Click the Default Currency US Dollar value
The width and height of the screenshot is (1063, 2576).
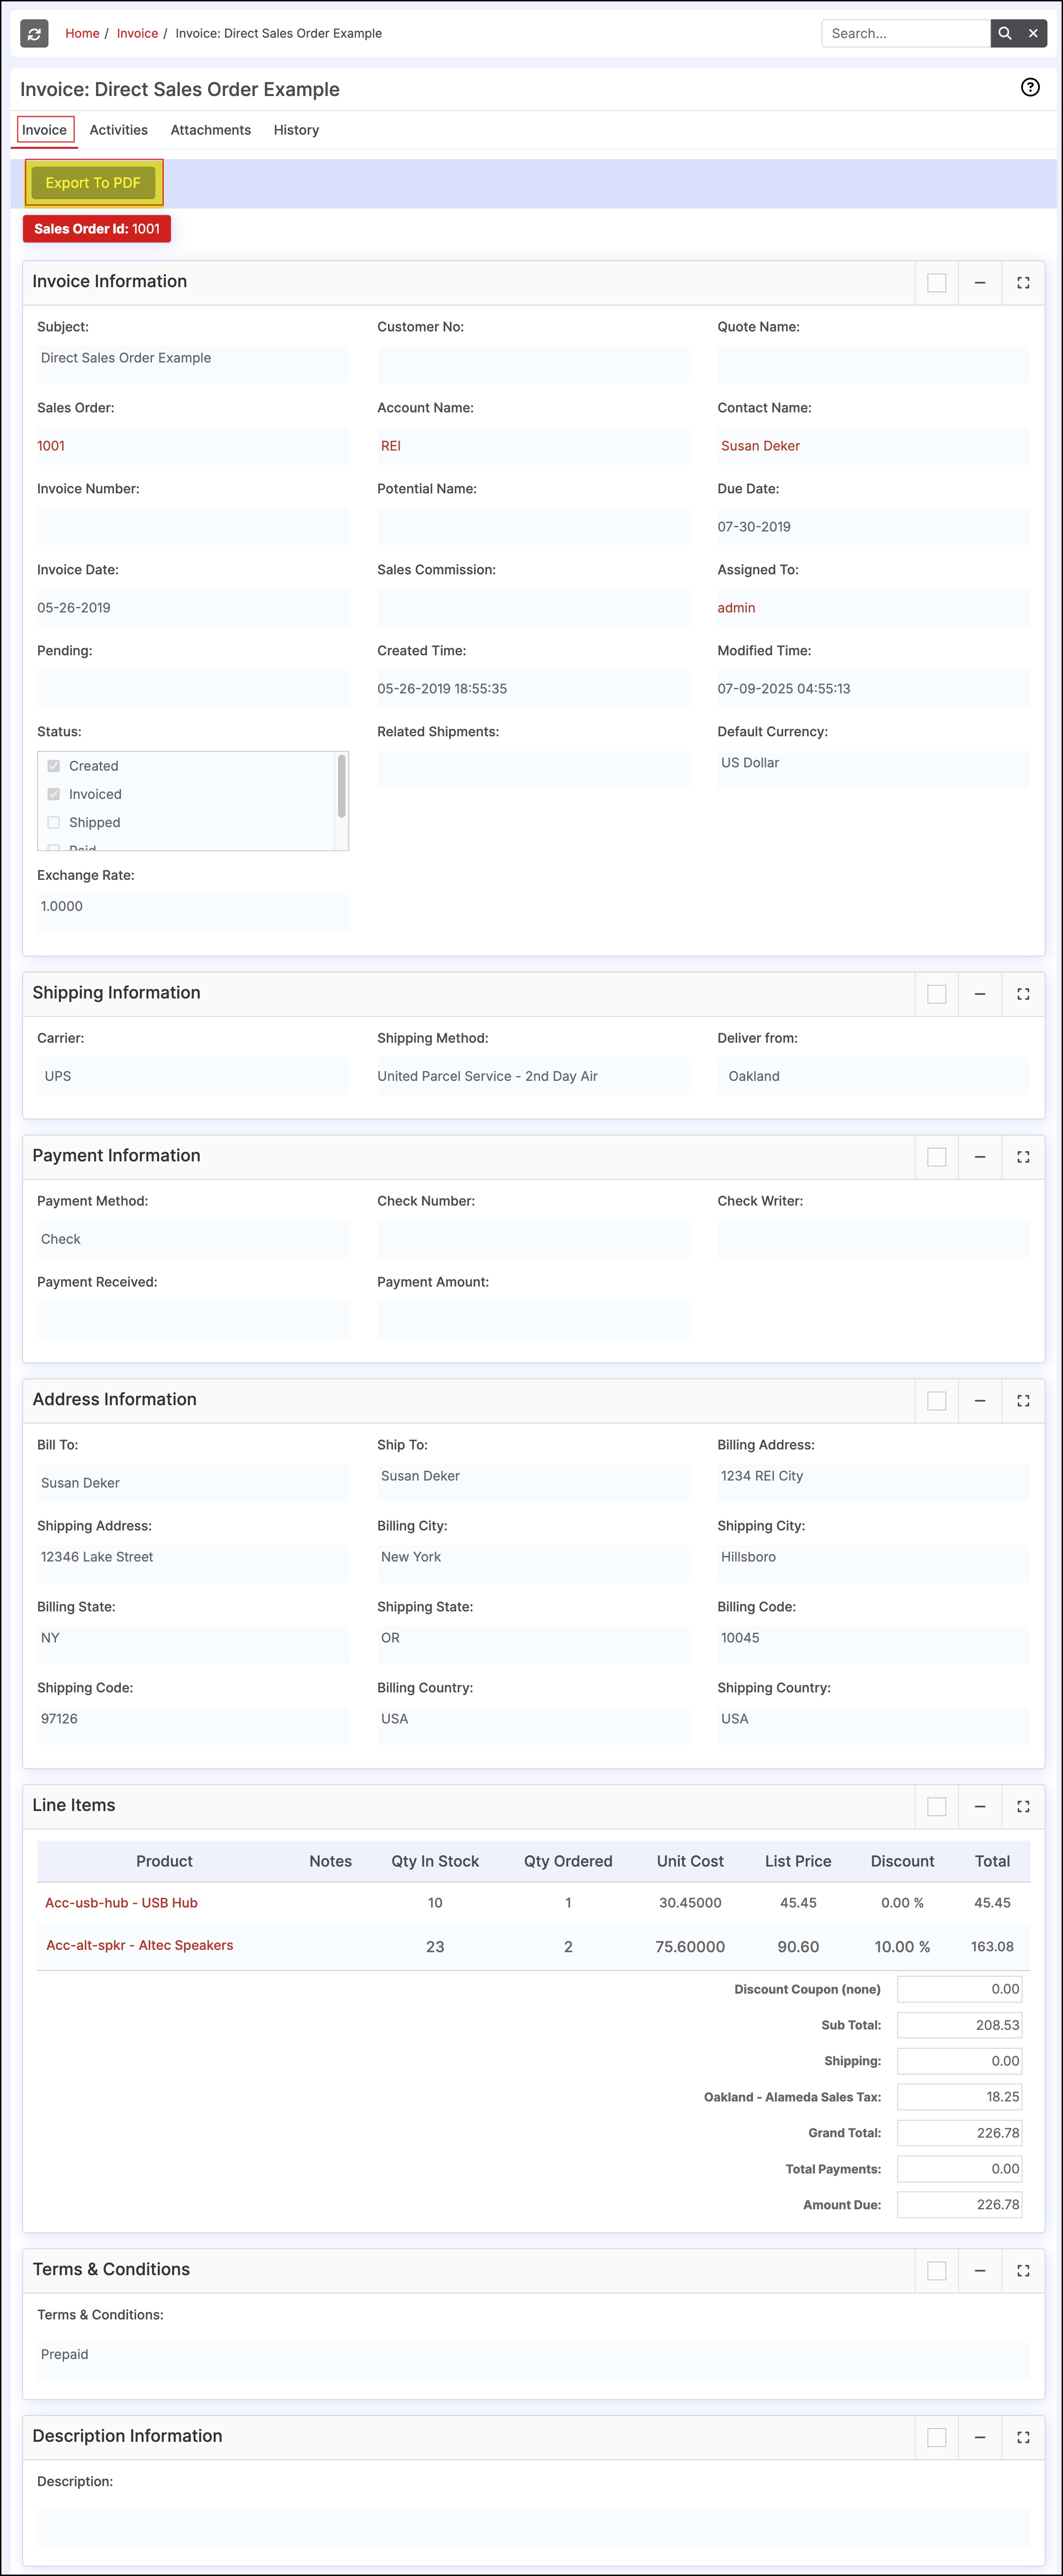pos(750,763)
